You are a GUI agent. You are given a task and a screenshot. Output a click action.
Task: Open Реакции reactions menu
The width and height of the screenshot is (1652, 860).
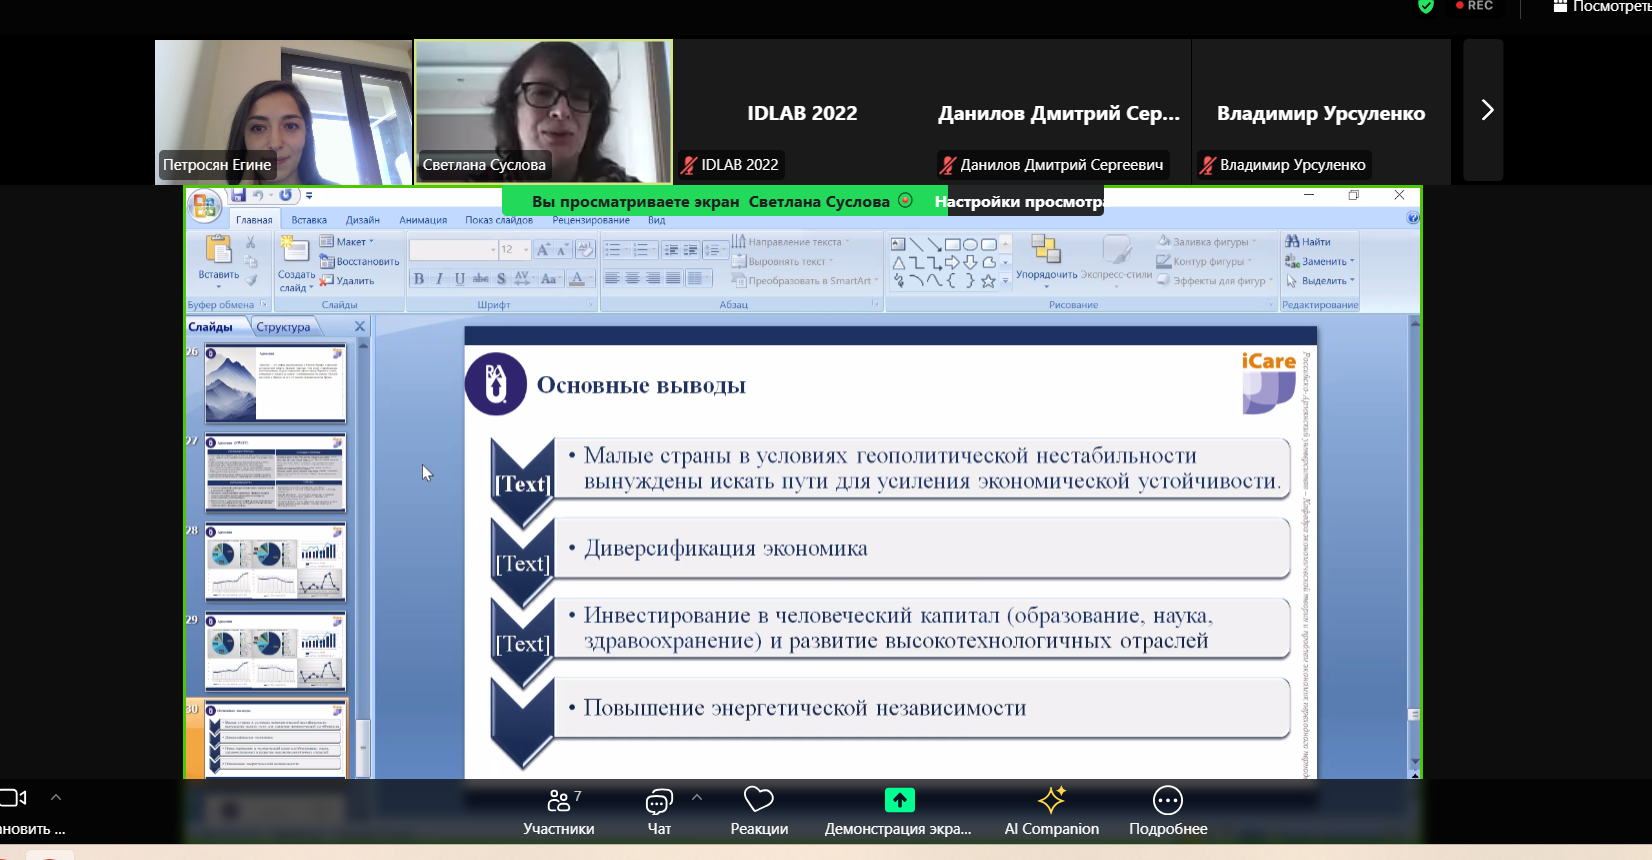tap(759, 811)
